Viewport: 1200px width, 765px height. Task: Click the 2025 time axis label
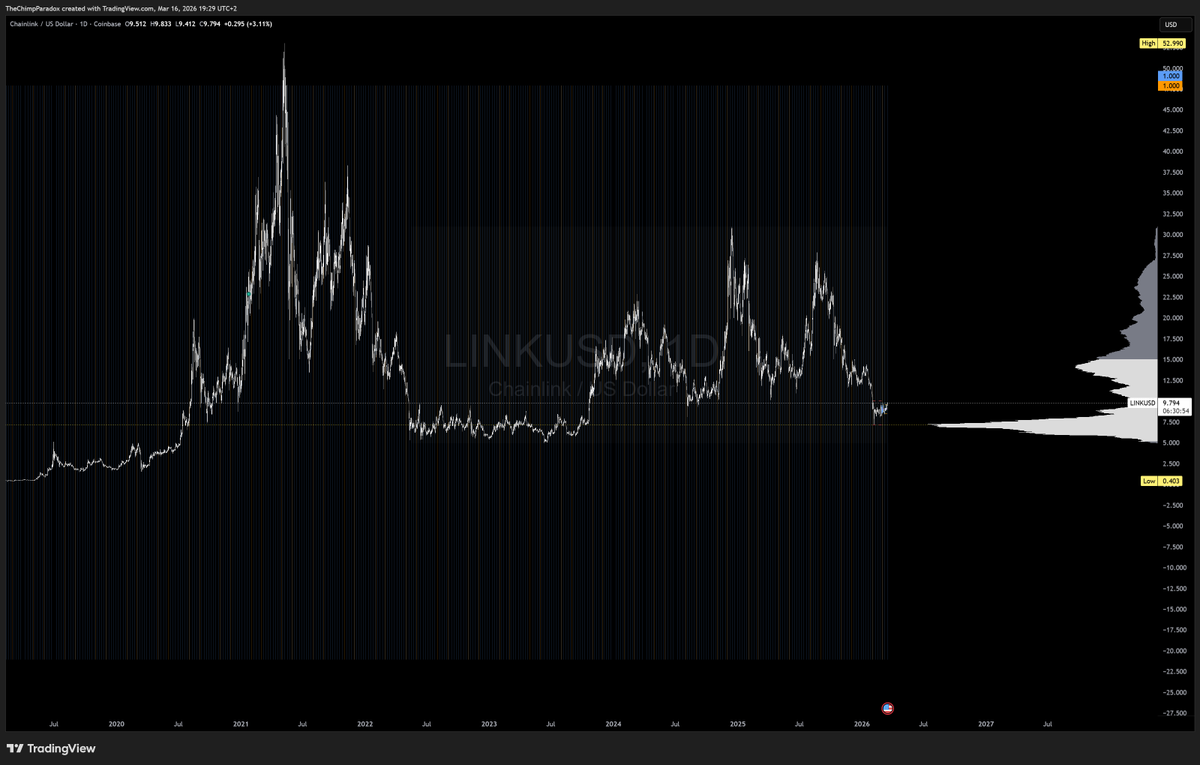pyautogui.click(x=737, y=723)
